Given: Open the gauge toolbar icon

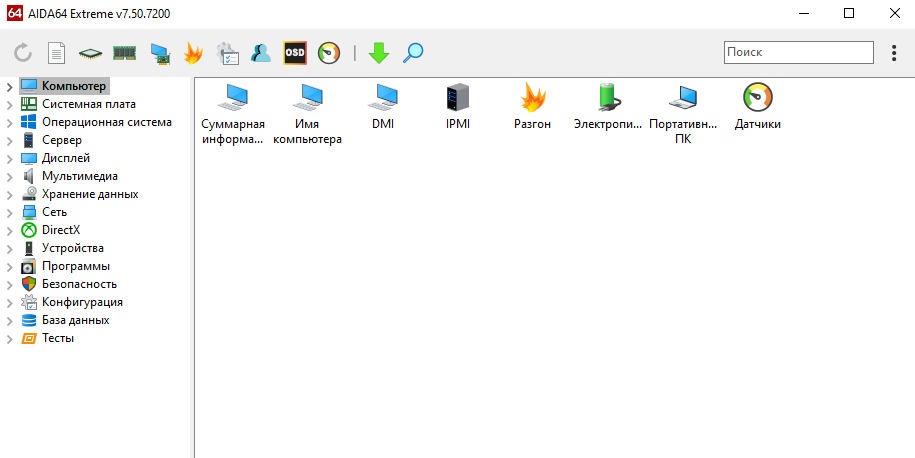Looking at the screenshot, I should 329,53.
